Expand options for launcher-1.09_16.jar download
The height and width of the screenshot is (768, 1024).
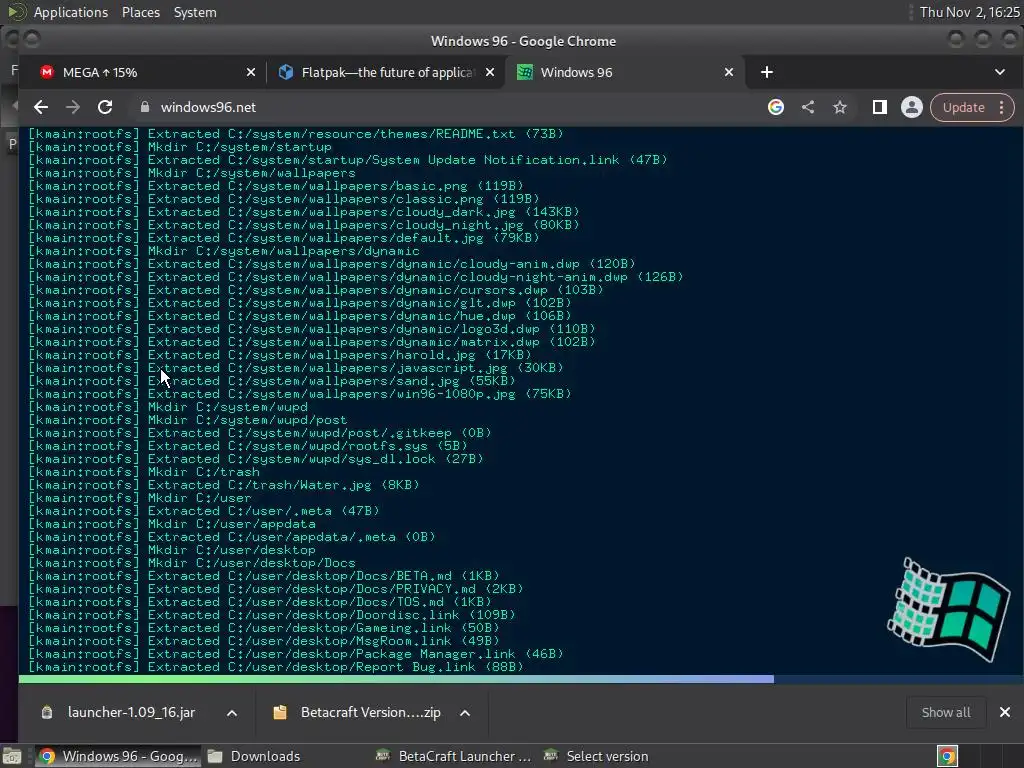(x=232, y=713)
